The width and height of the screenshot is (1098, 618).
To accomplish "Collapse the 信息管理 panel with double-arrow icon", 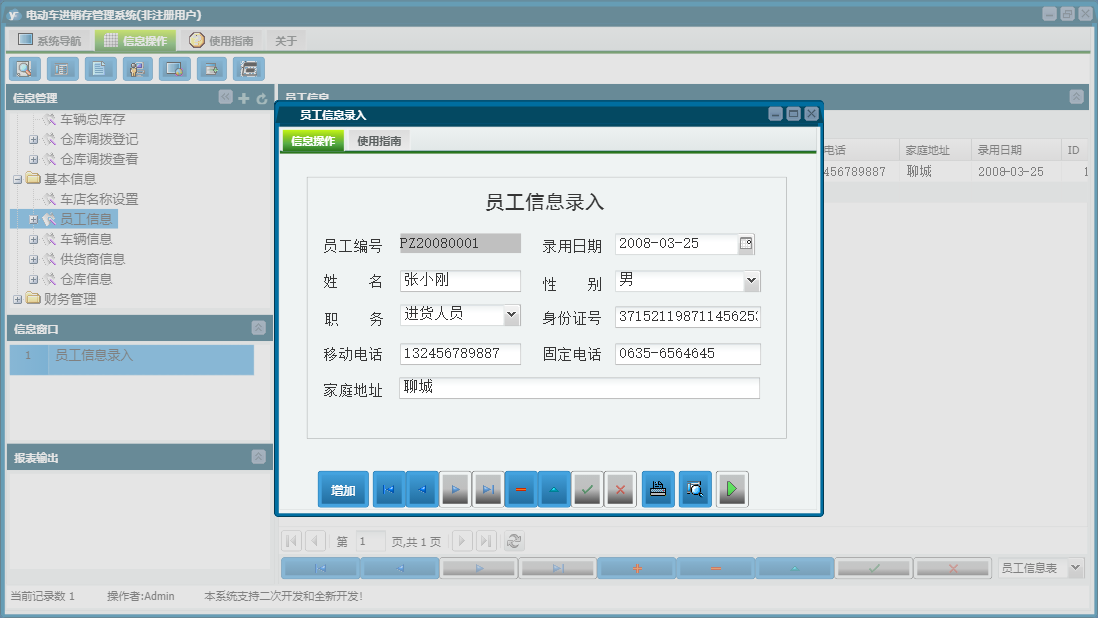I will [225, 97].
